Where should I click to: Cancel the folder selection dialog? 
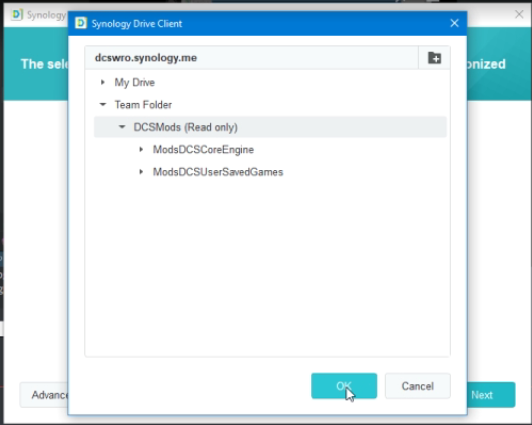(x=418, y=386)
